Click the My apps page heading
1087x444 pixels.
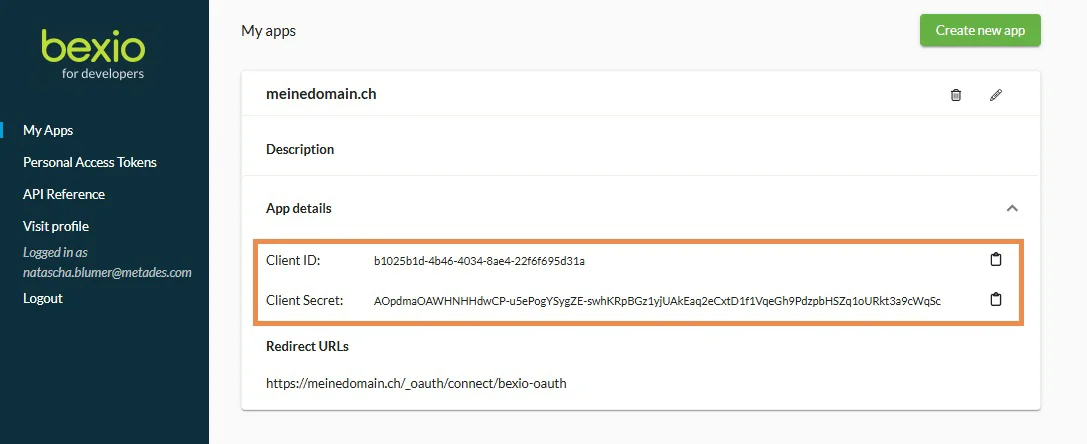(268, 31)
